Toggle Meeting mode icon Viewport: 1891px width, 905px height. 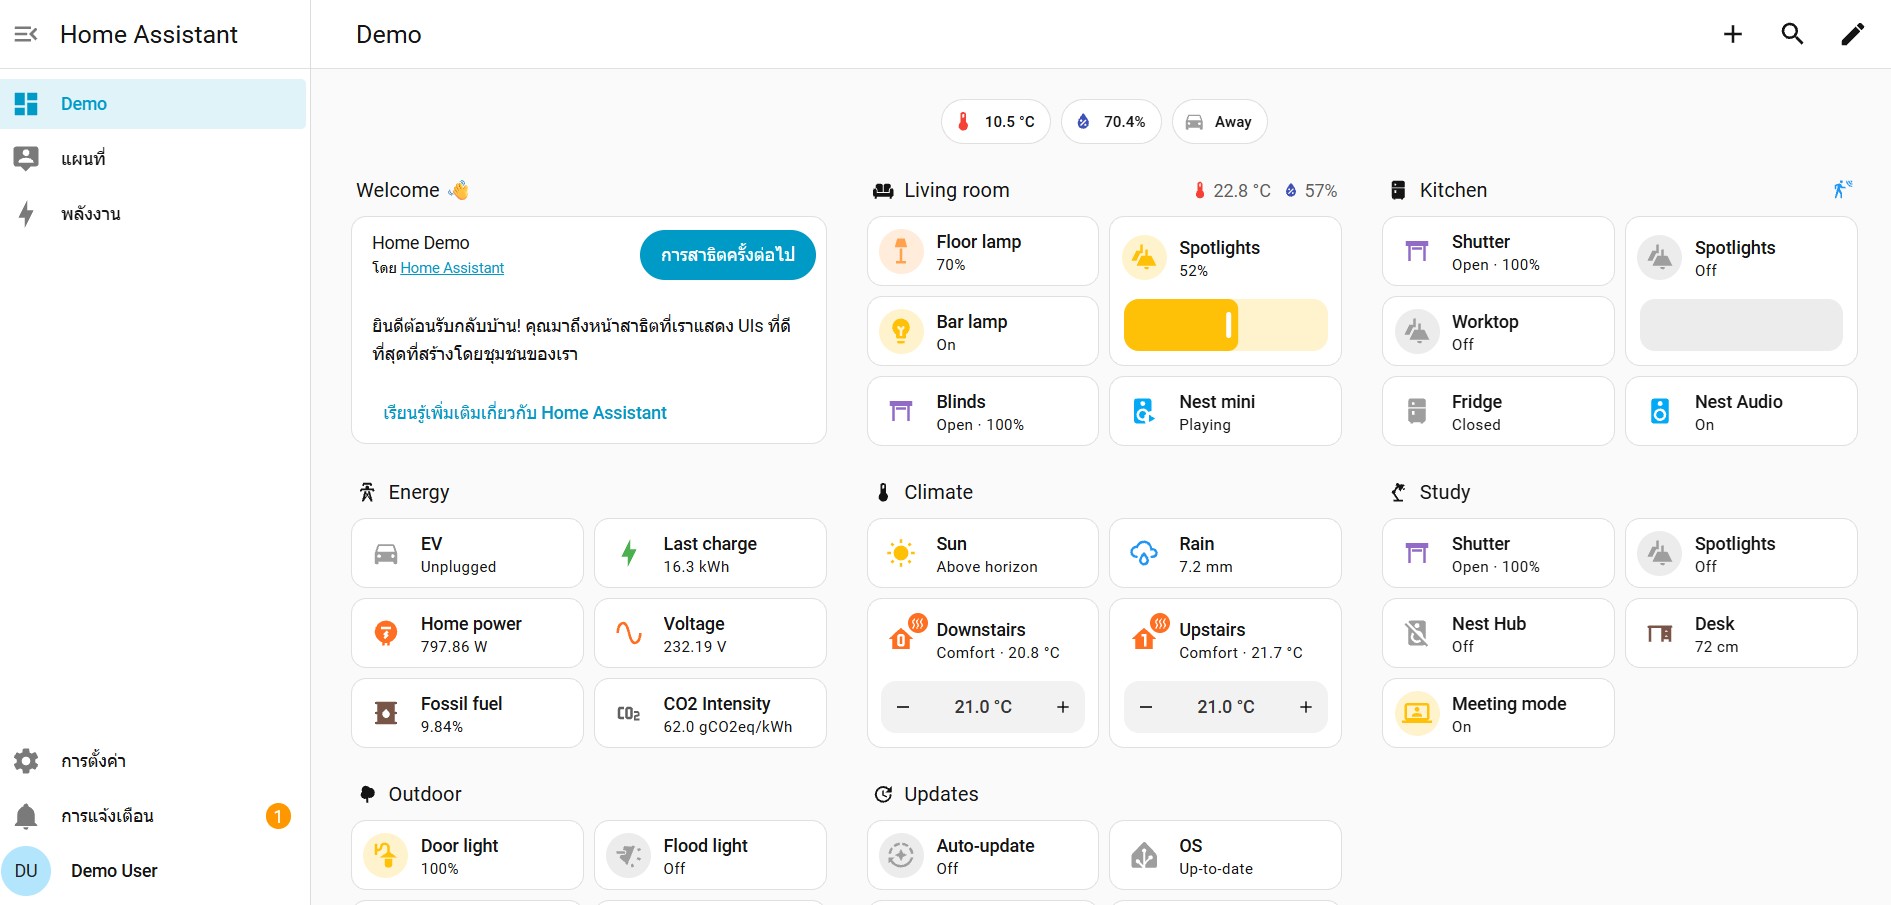point(1417,713)
